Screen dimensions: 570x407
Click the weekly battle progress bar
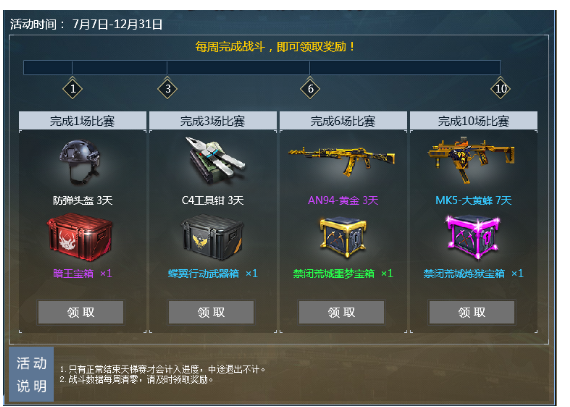click(262, 68)
